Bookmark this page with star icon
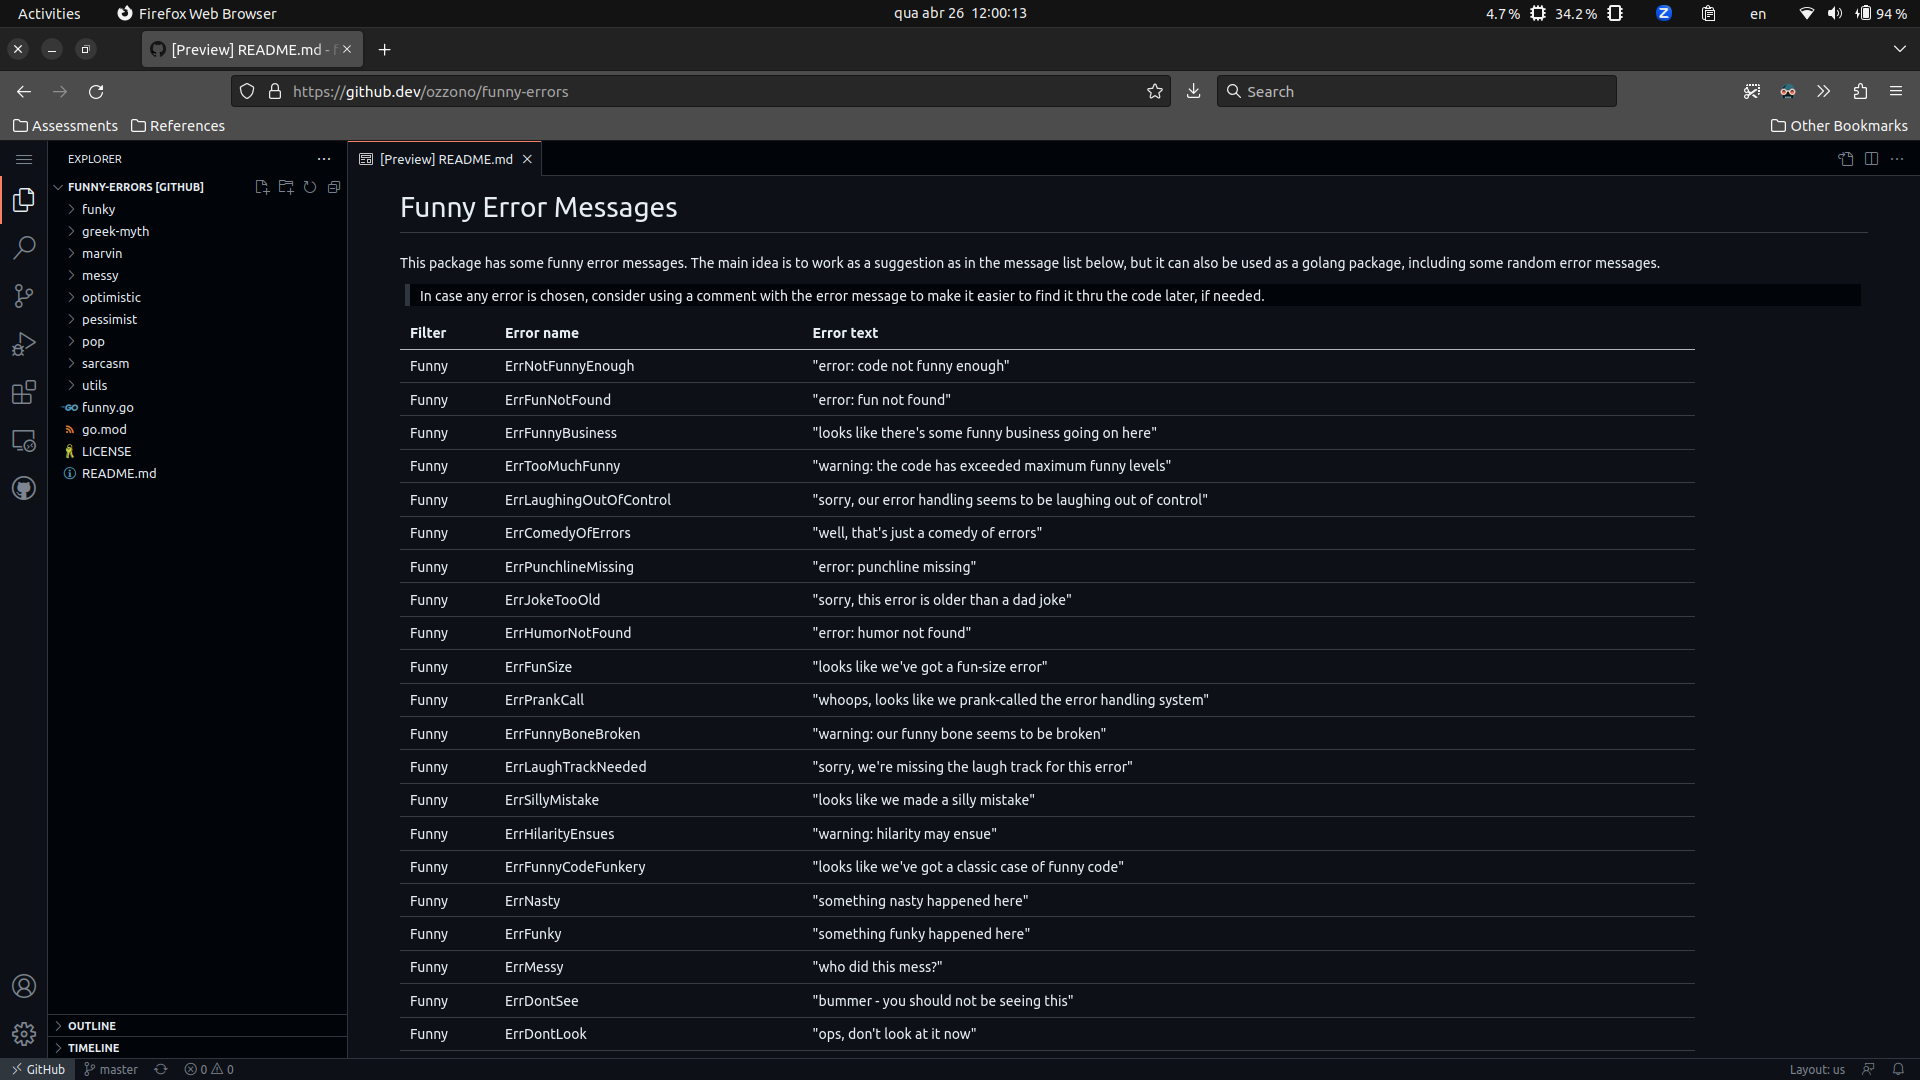This screenshot has height=1080, width=1920. coord(1155,91)
